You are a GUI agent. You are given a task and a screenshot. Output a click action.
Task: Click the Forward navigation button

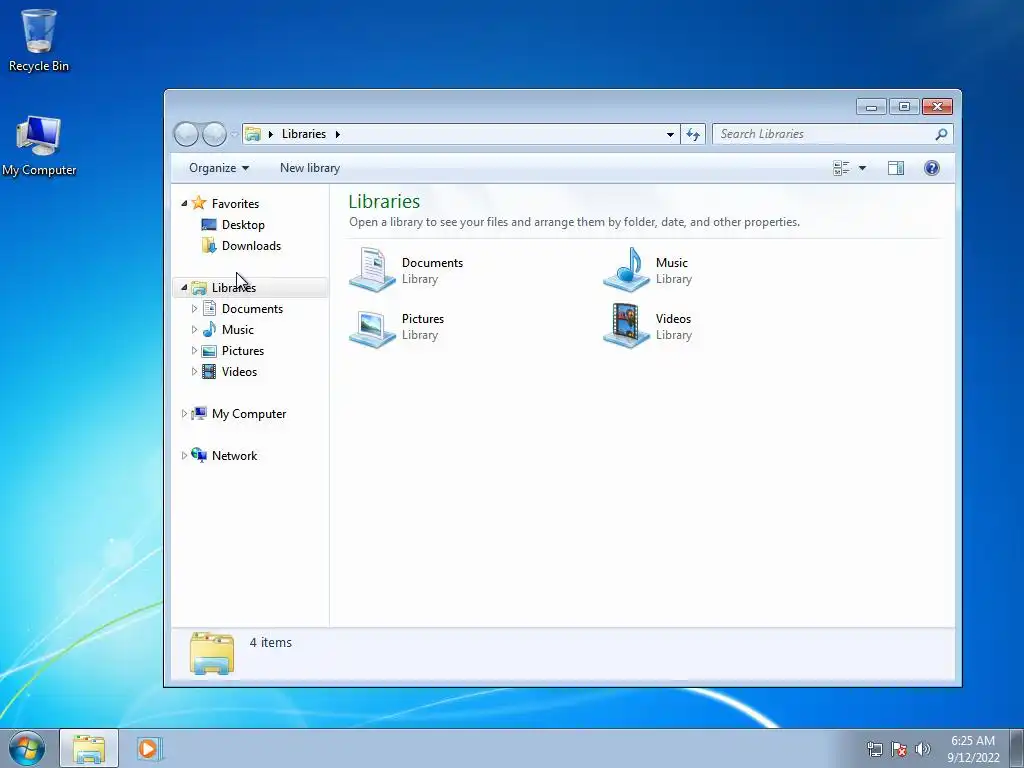(214, 134)
